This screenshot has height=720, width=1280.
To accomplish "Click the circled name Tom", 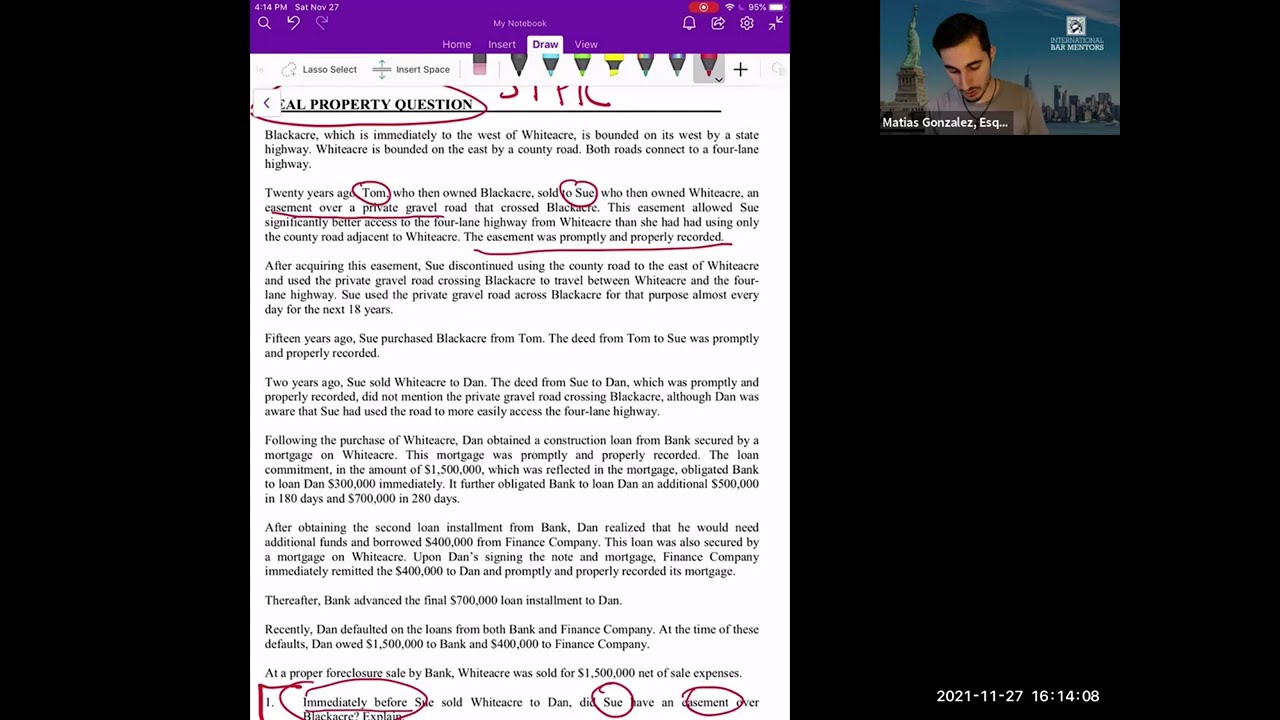I will (x=374, y=193).
